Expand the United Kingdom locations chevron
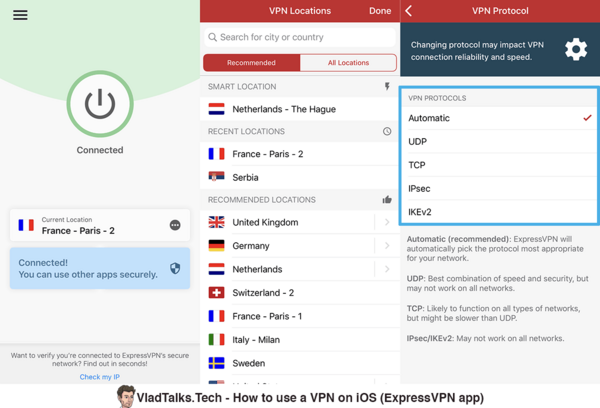This screenshot has width=600, height=408. click(387, 222)
